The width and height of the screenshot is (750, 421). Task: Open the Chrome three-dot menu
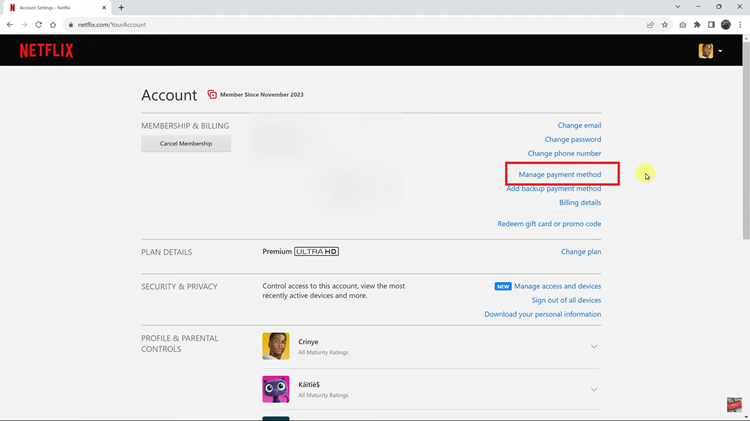pyautogui.click(x=740, y=25)
